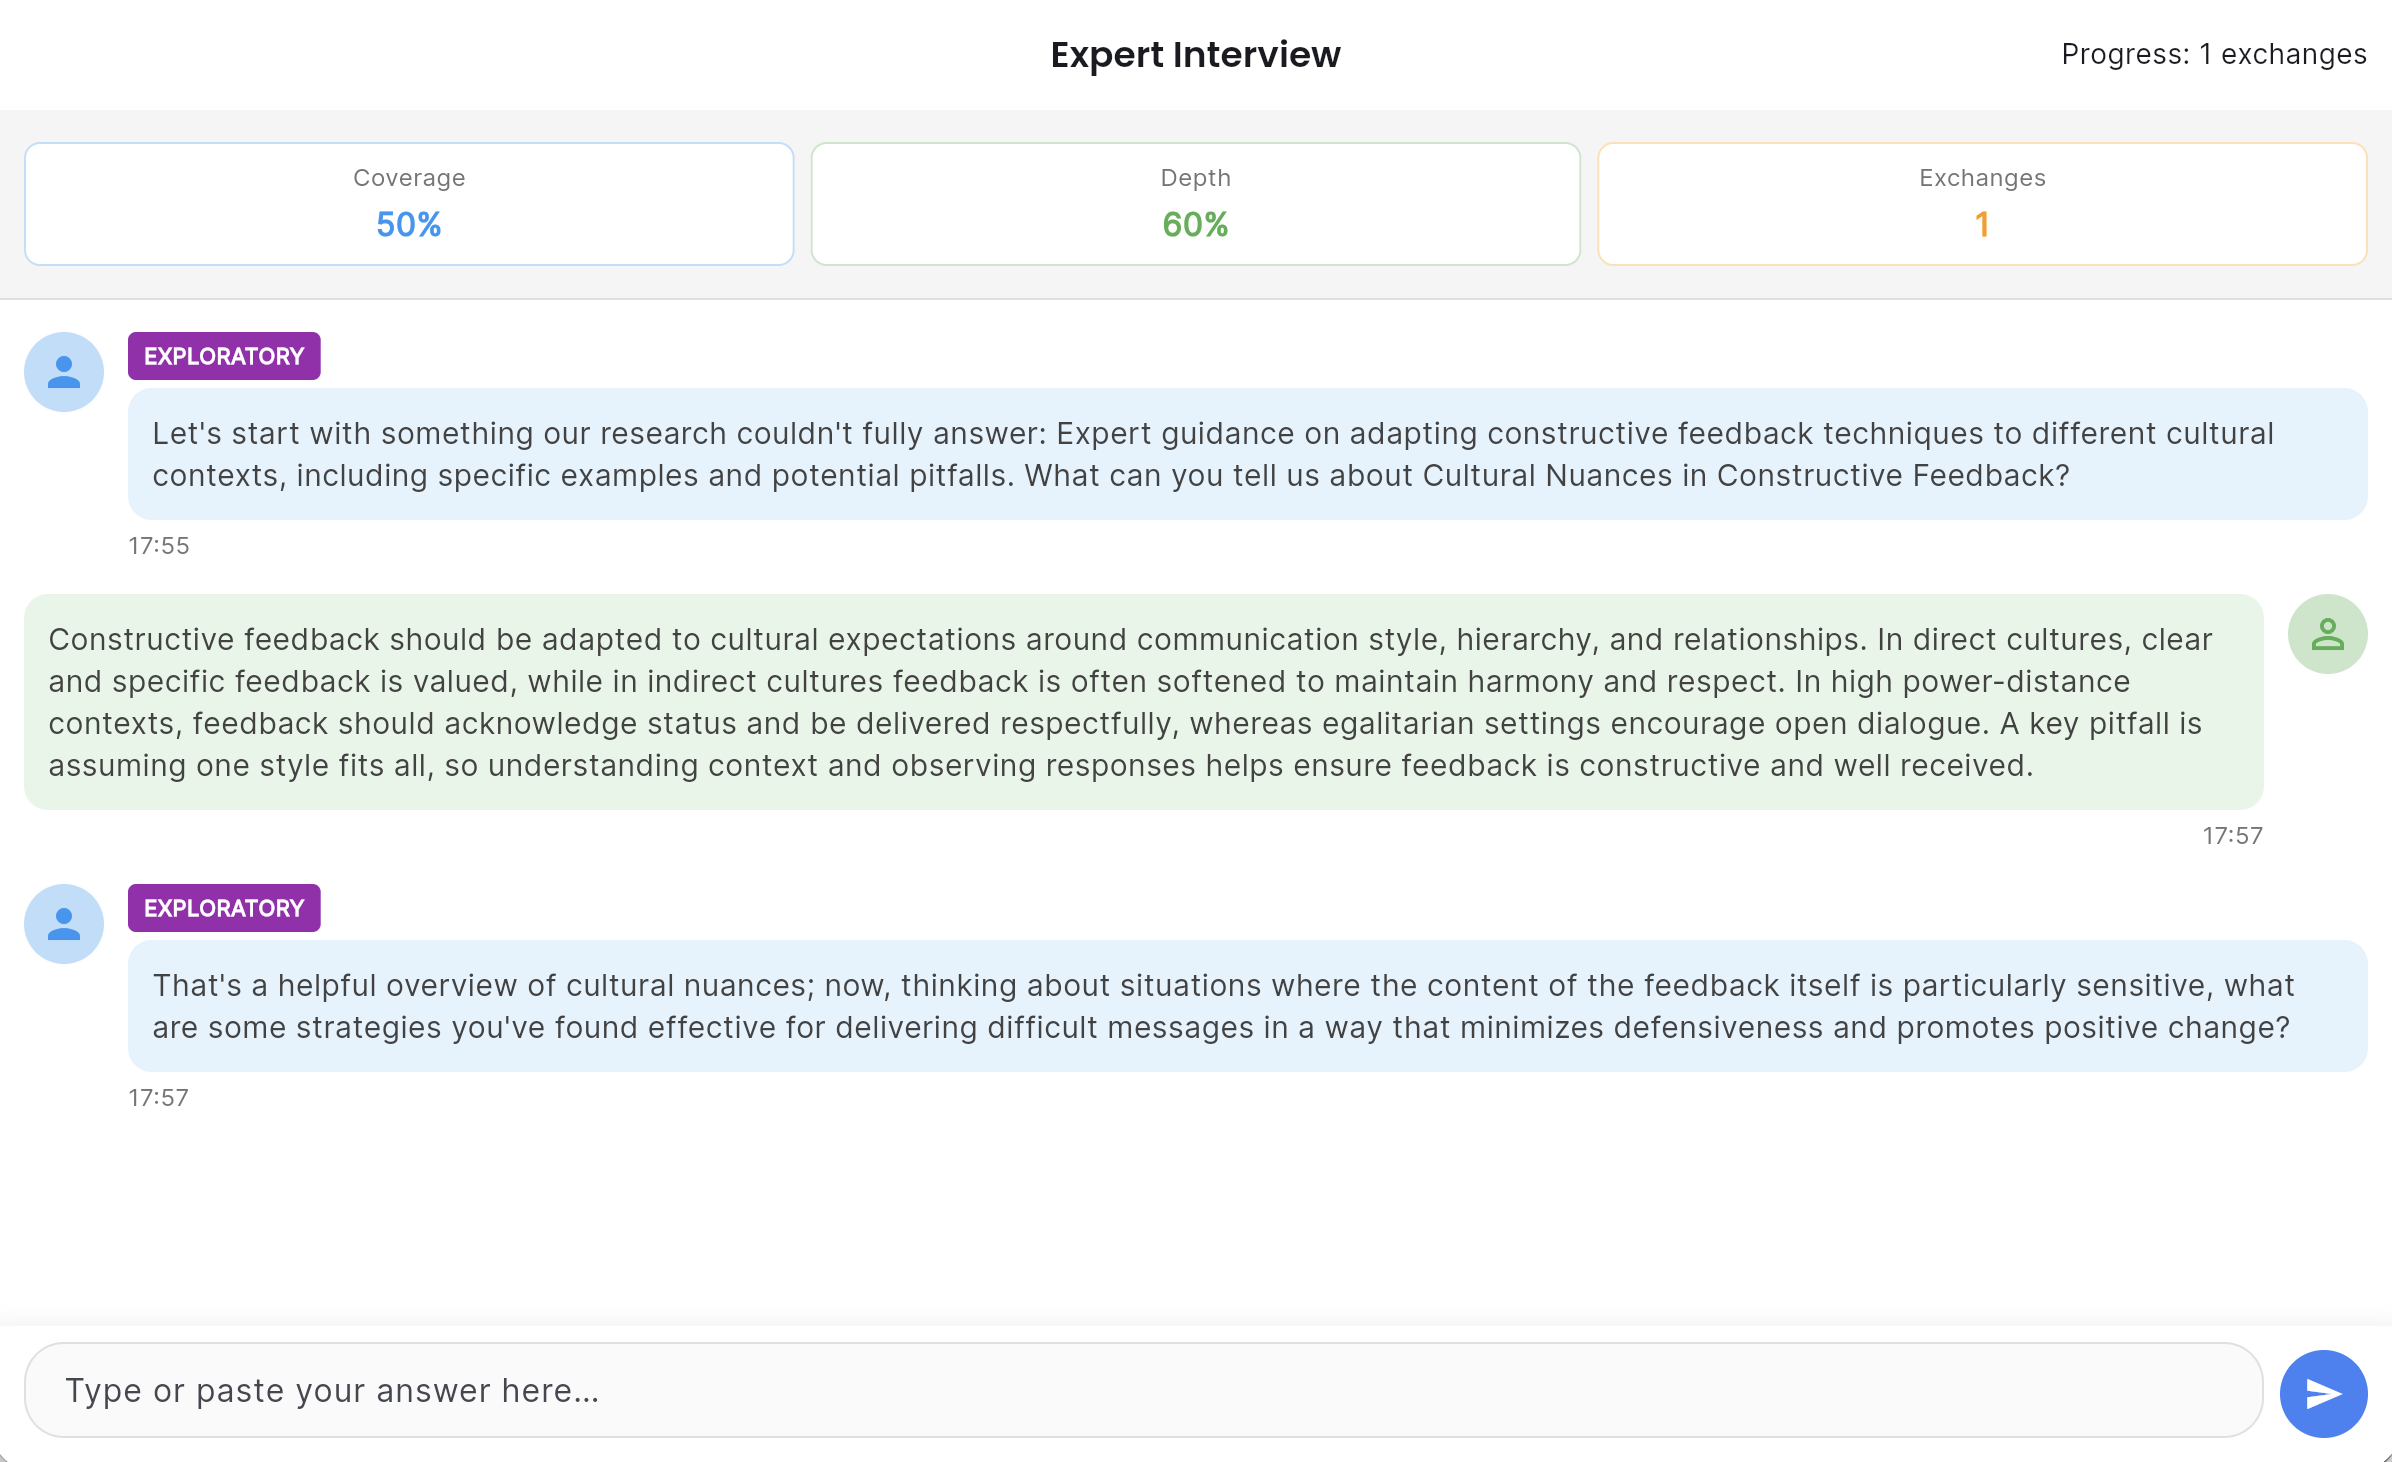Expand the Exchanges counter panel
The height and width of the screenshot is (1462, 2392).
(x=1981, y=203)
